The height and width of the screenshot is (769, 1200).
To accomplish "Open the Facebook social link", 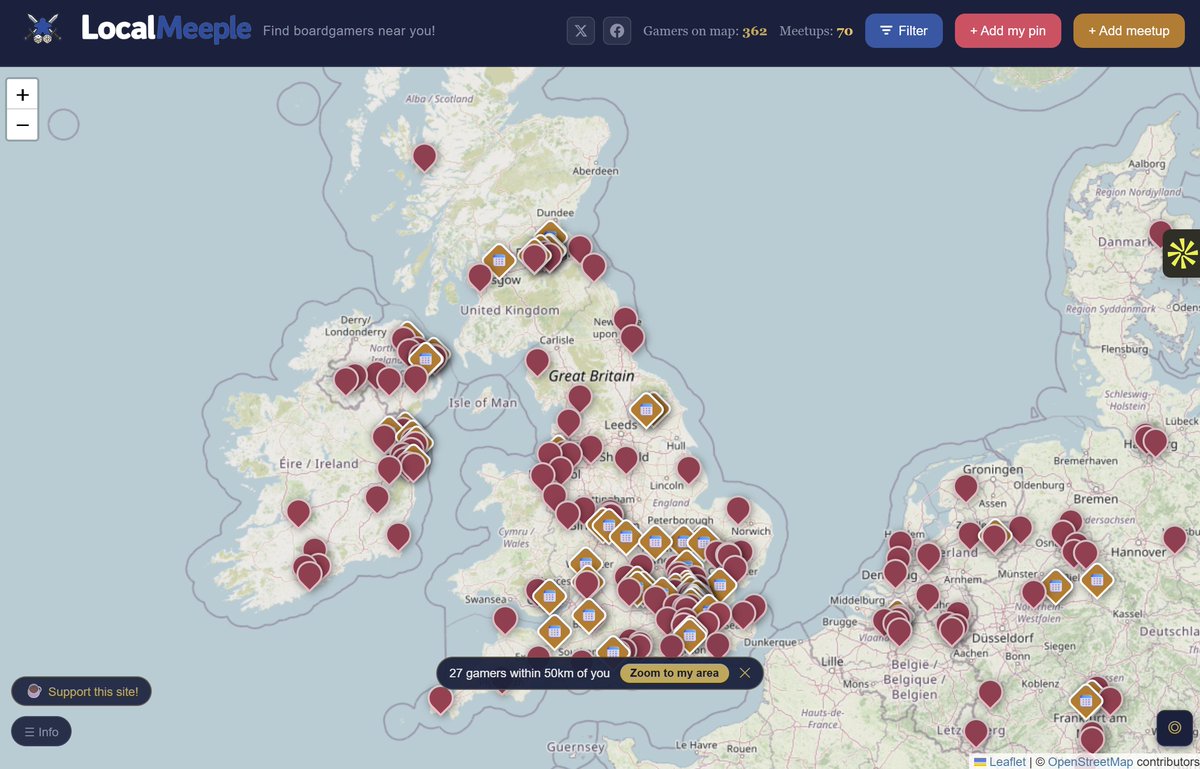I will click(x=617, y=31).
